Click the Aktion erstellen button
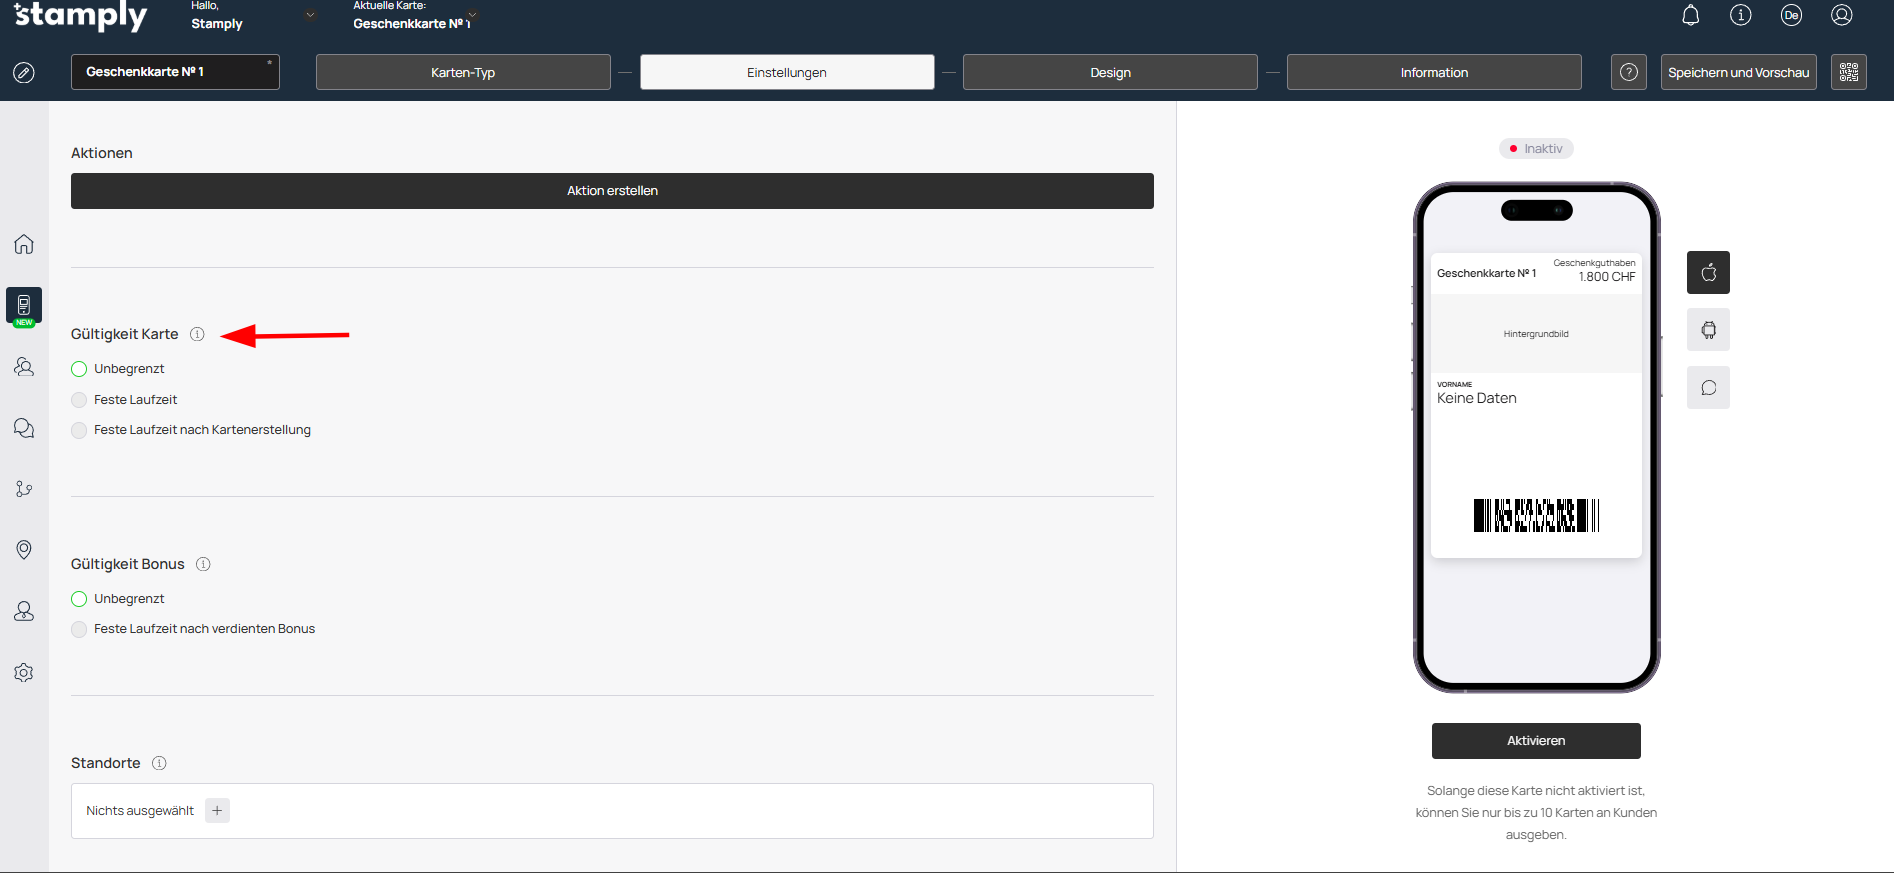1894x873 pixels. click(612, 191)
